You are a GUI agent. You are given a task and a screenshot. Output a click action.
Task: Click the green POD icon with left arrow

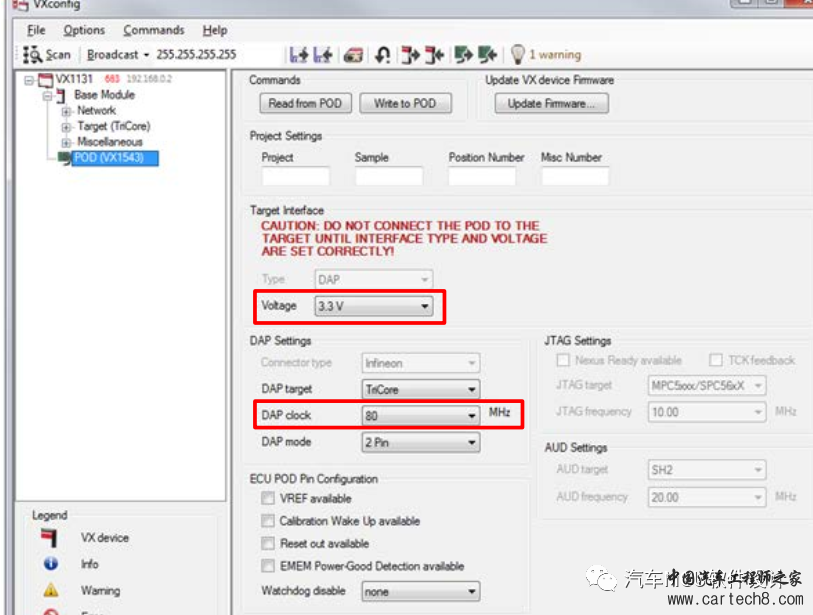(487, 54)
